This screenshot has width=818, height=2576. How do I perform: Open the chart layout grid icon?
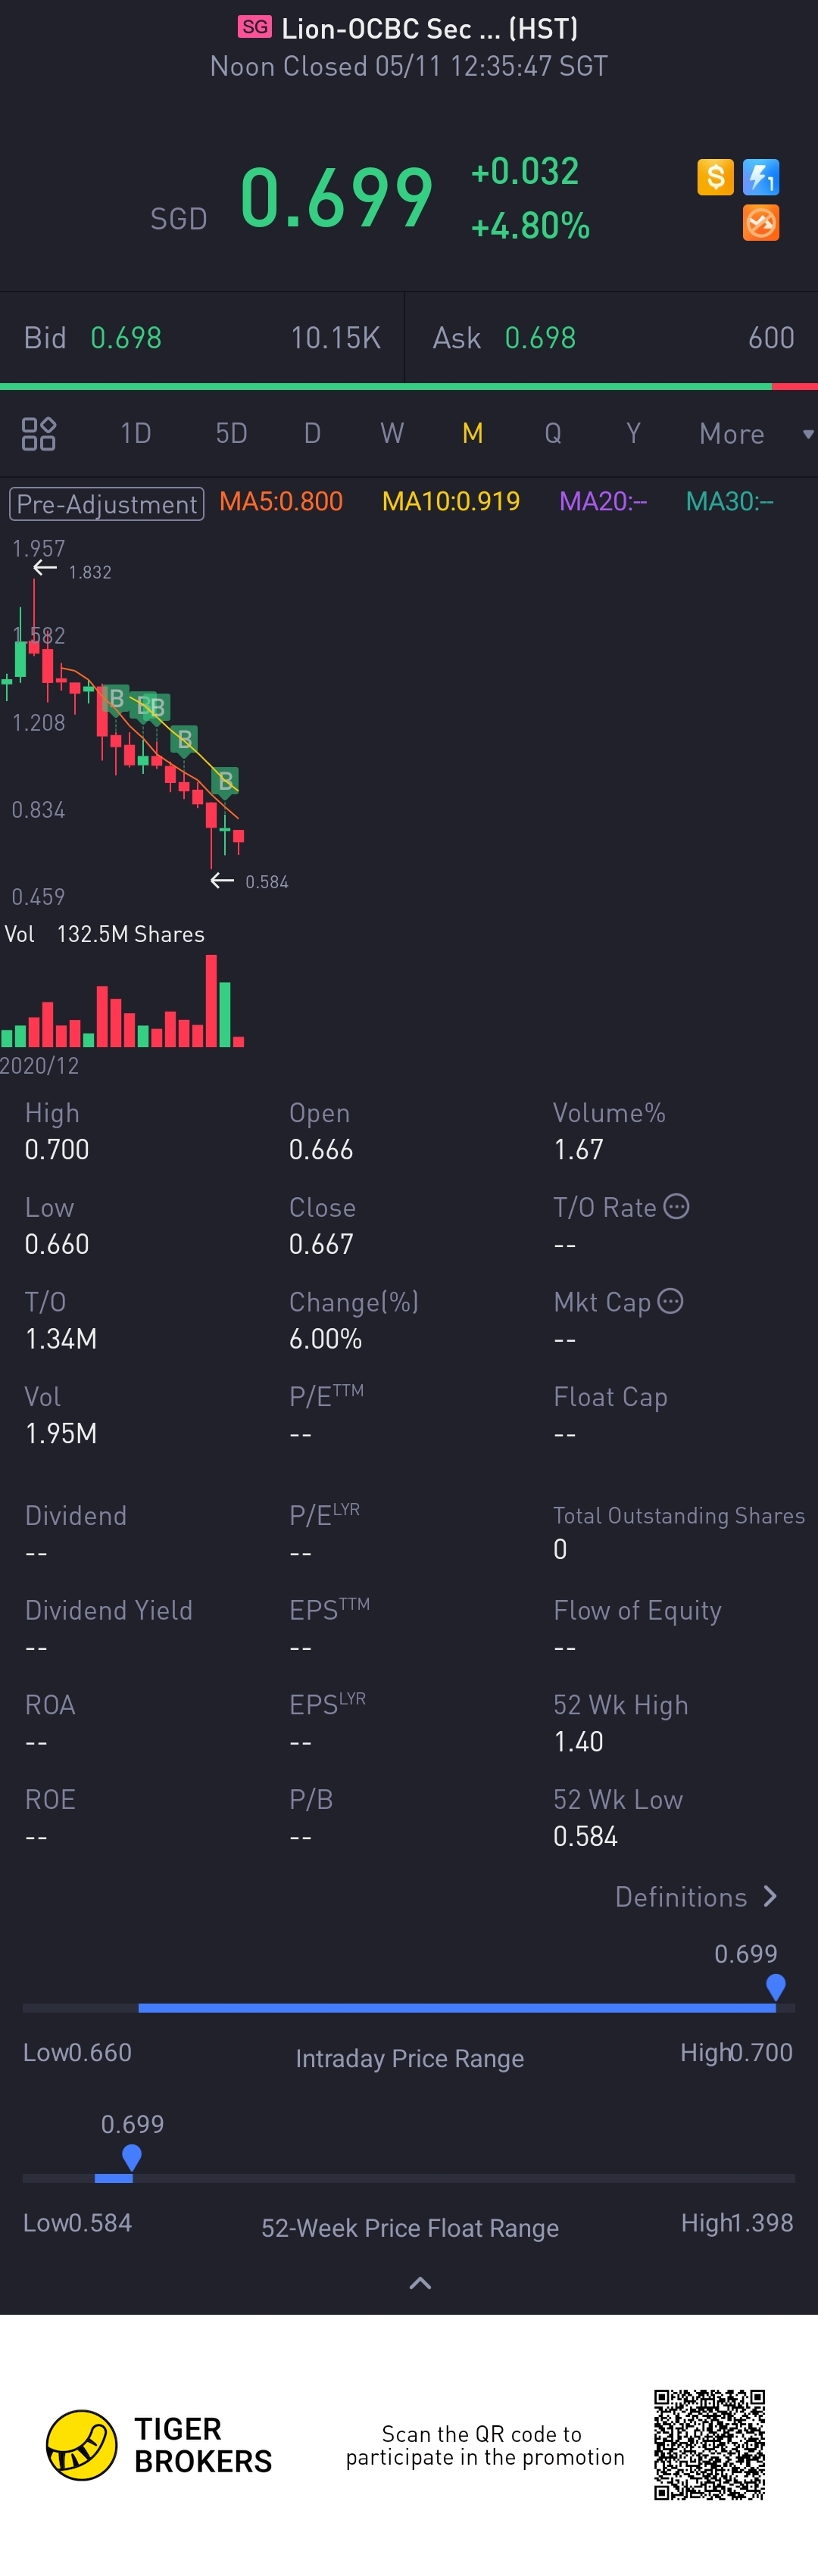[39, 434]
